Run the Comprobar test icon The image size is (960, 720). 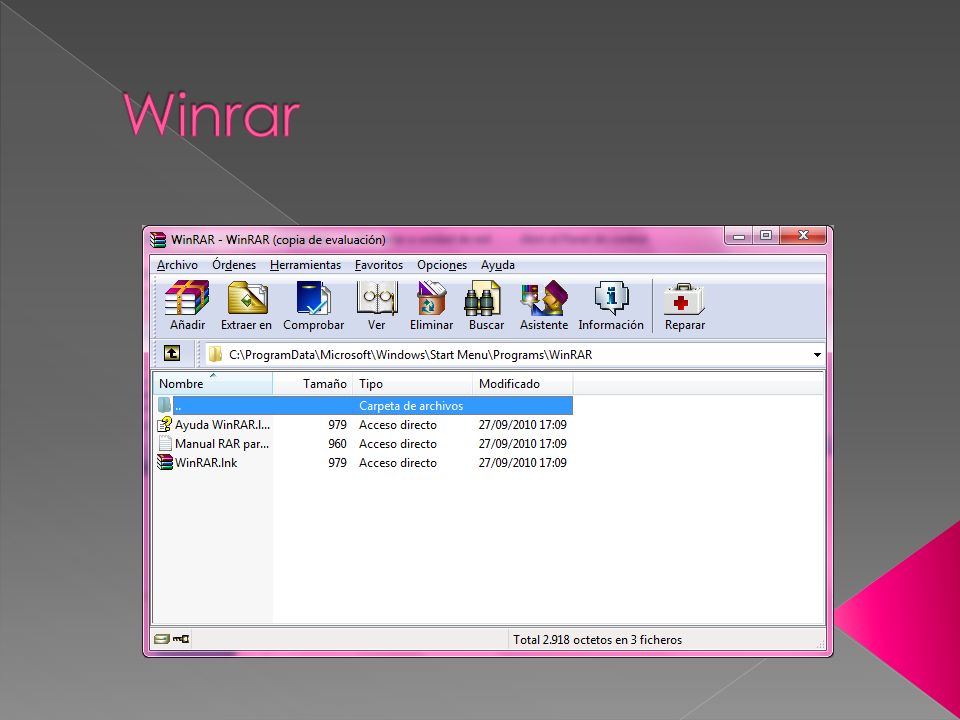(313, 298)
